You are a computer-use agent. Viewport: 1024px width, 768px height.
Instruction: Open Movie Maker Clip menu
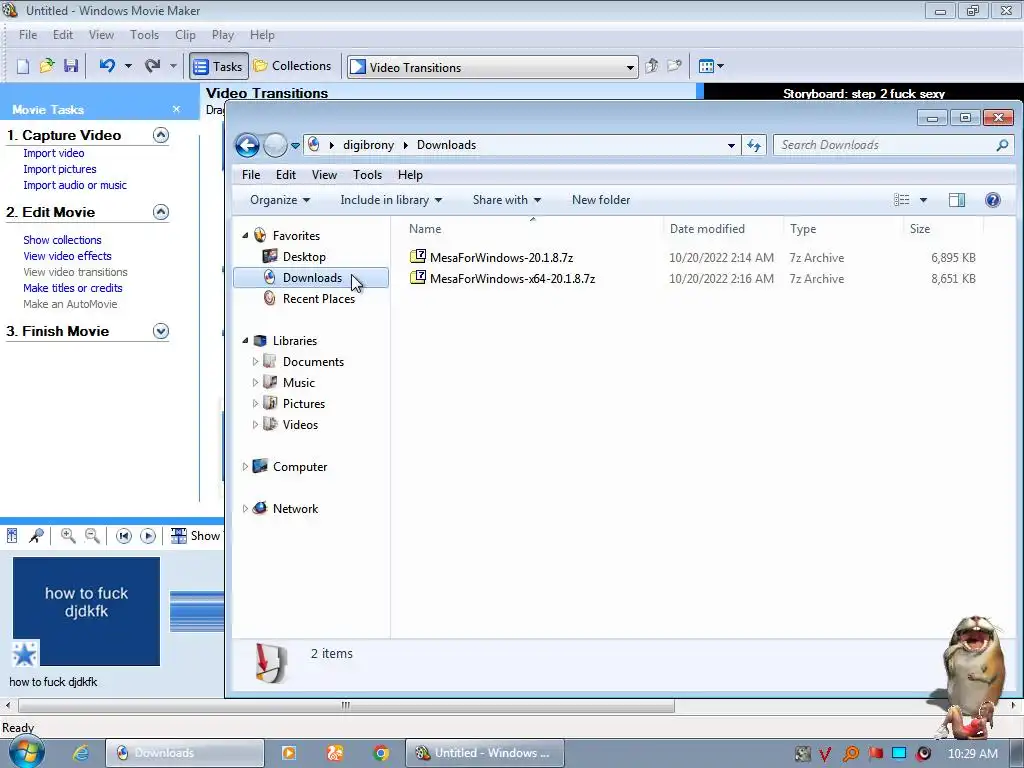(x=185, y=35)
